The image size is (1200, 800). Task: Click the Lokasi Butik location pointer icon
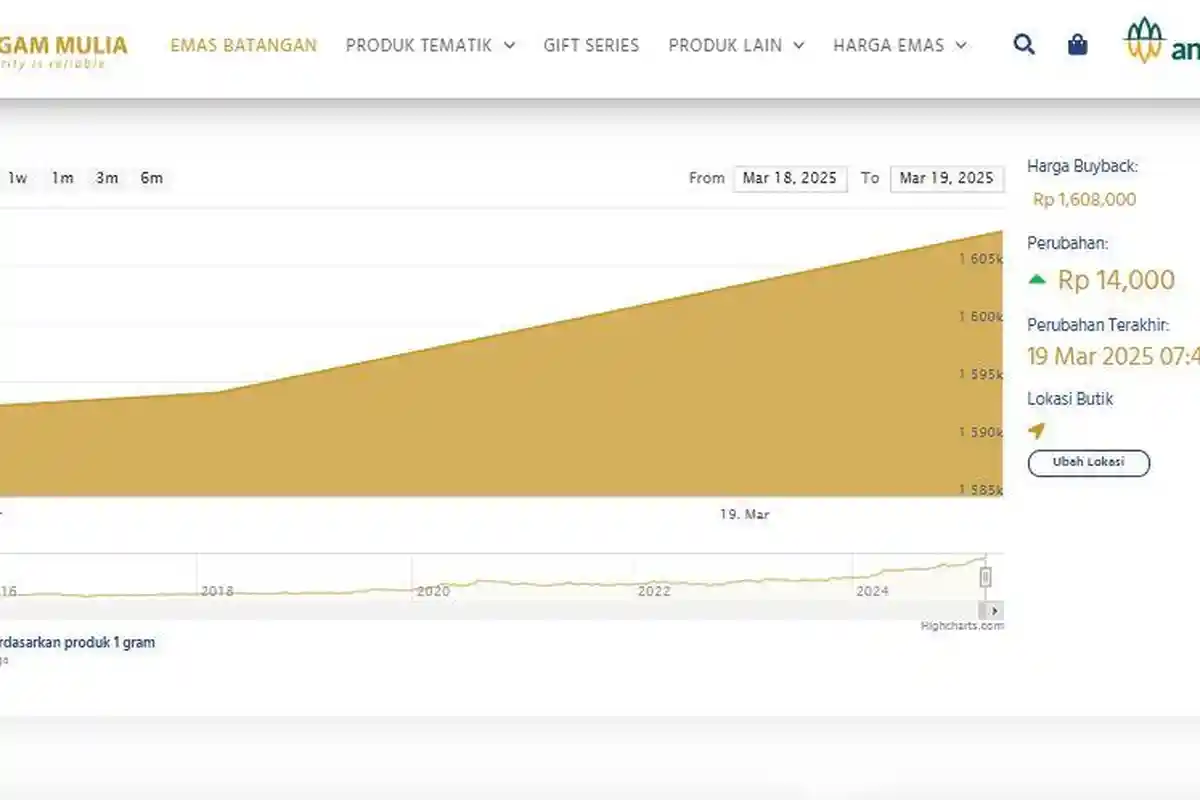pos(1039,430)
